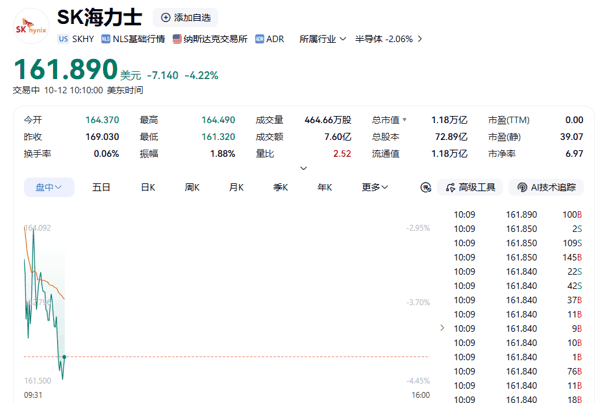The height and width of the screenshot is (403, 600).
Task: Click the 市净率 value 6.97
Action: [x=574, y=153]
